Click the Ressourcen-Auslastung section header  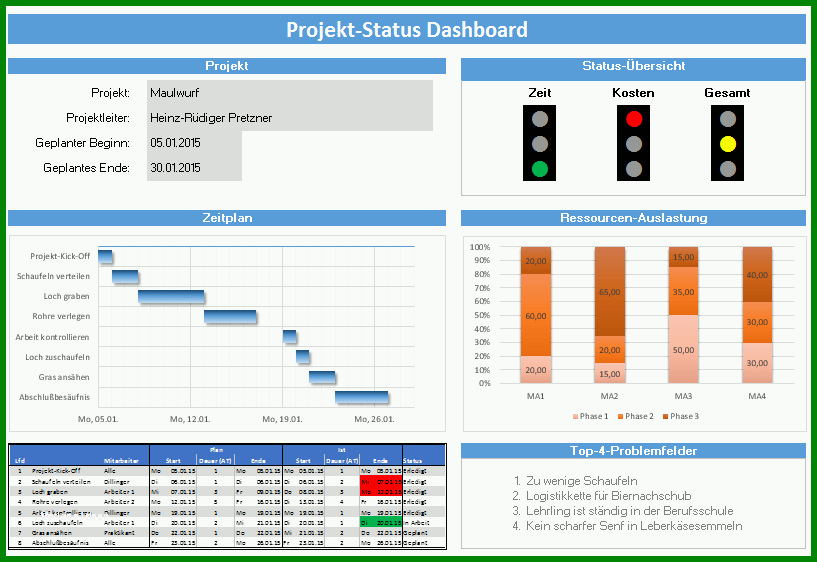click(634, 218)
